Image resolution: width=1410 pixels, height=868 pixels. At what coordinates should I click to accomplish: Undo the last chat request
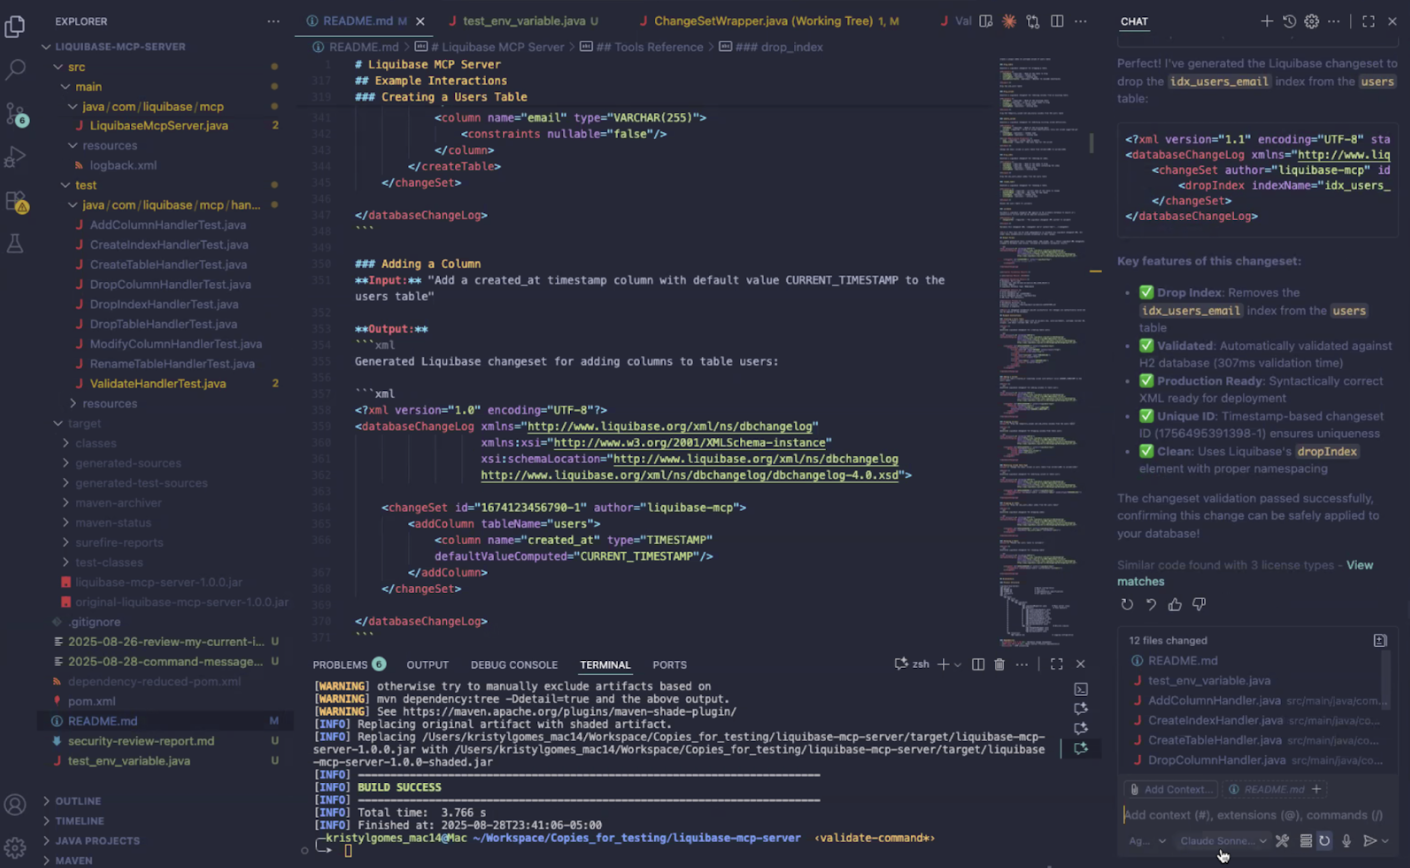click(x=1151, y=604)
